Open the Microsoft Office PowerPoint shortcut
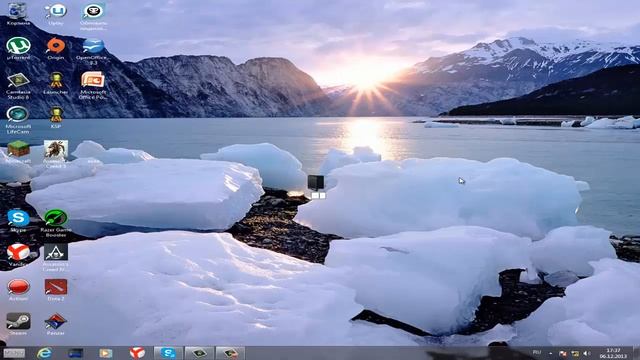The height and width of the screenshot is (360, 640). [93, 86]
